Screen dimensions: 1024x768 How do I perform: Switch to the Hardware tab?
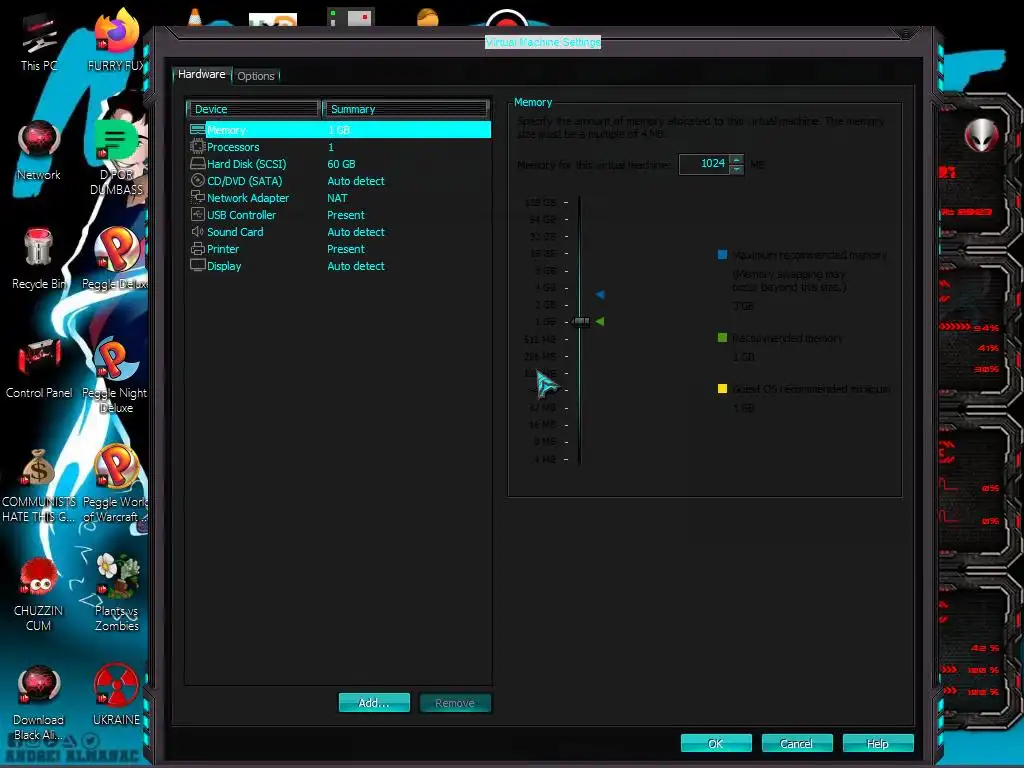pos(201,74)
